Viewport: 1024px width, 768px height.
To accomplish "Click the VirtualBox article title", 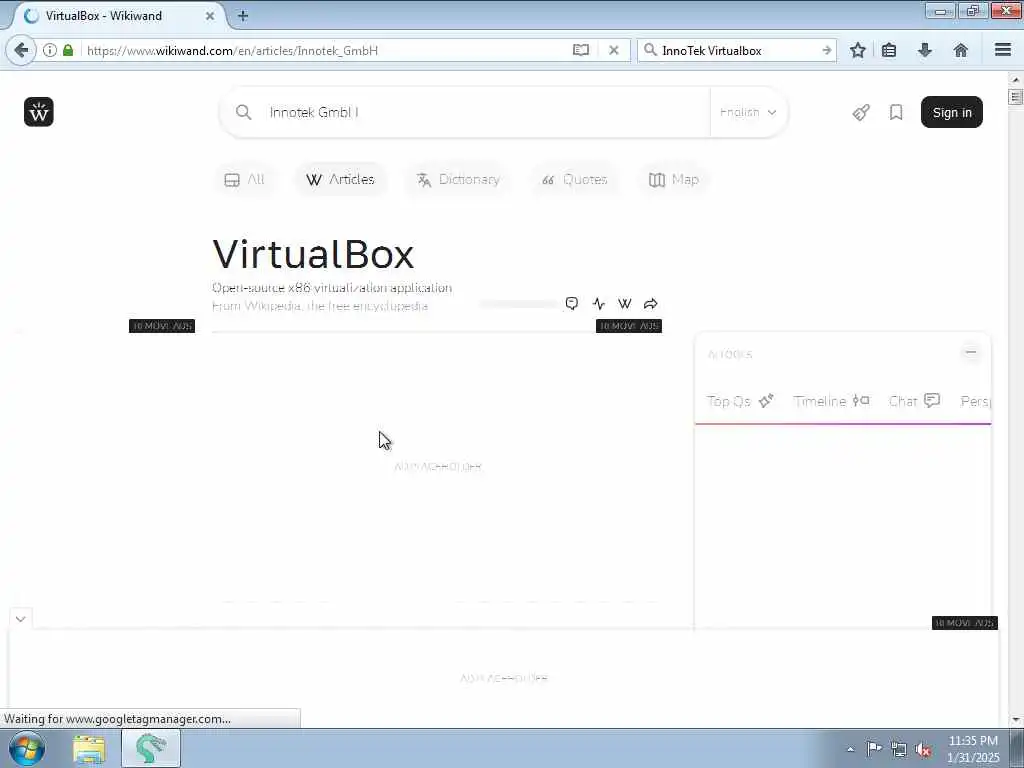I will (x=313, y=254).
